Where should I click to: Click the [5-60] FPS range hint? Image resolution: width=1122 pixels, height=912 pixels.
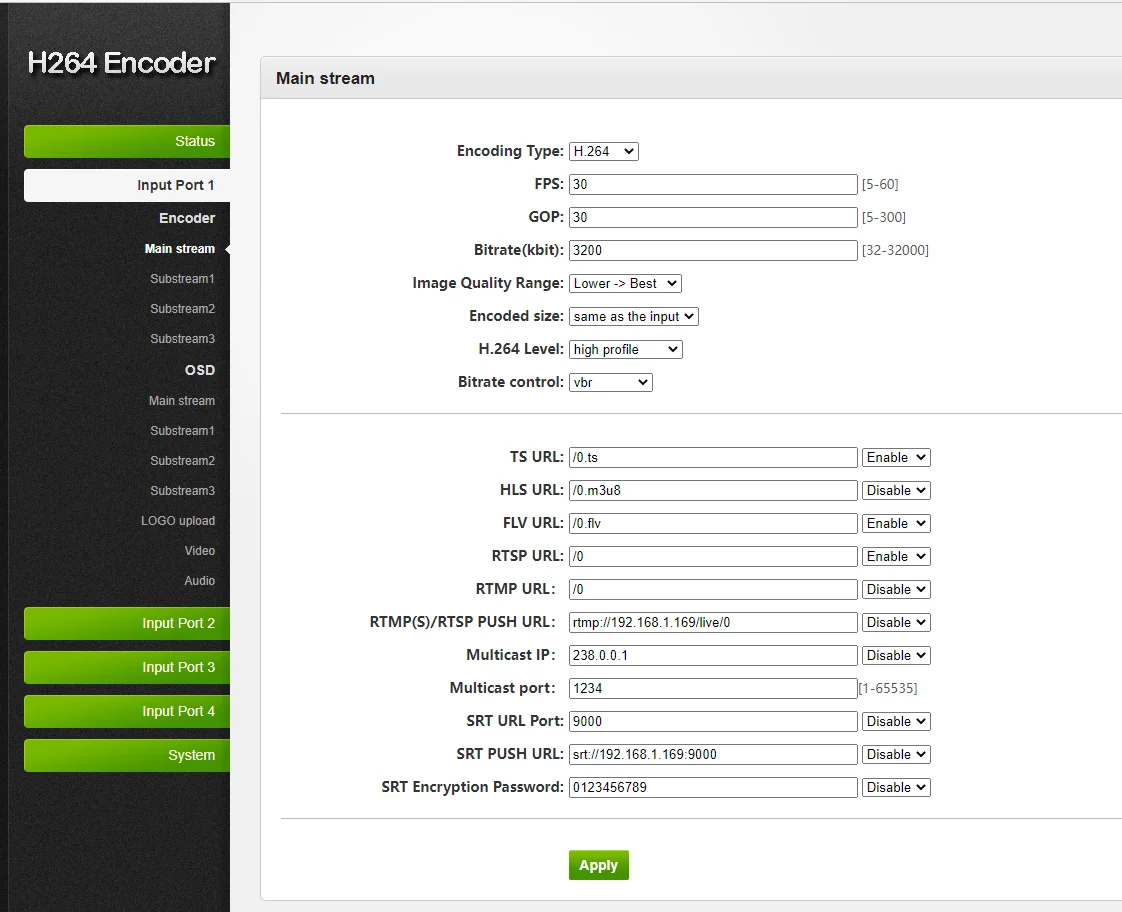(880, 185)
